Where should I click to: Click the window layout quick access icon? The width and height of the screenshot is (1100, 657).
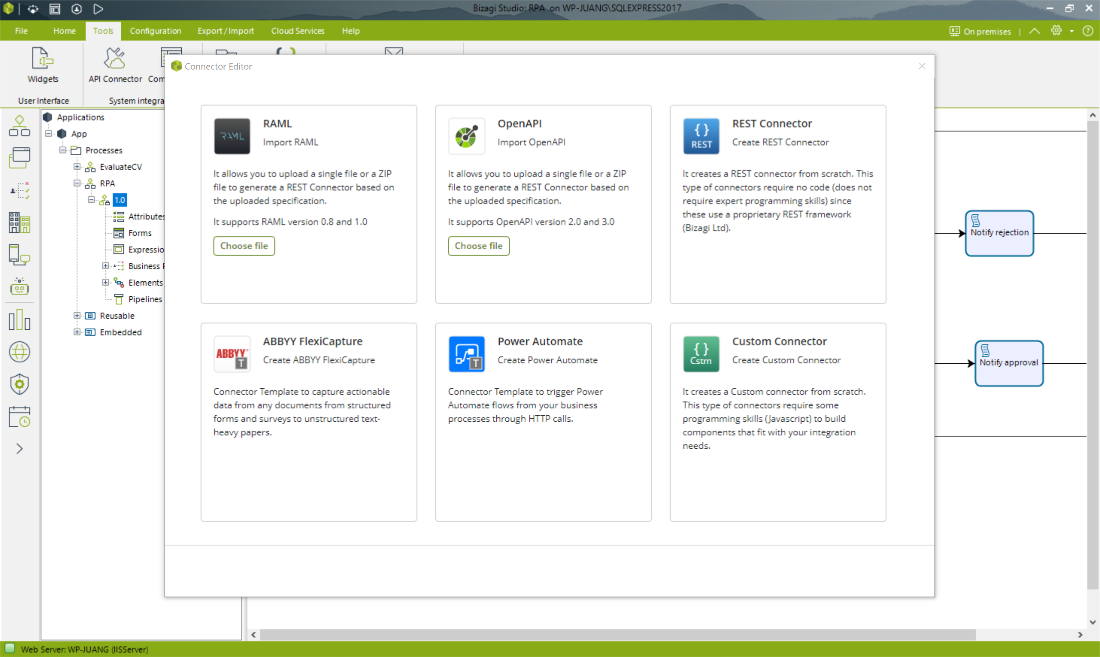point(55,9)
